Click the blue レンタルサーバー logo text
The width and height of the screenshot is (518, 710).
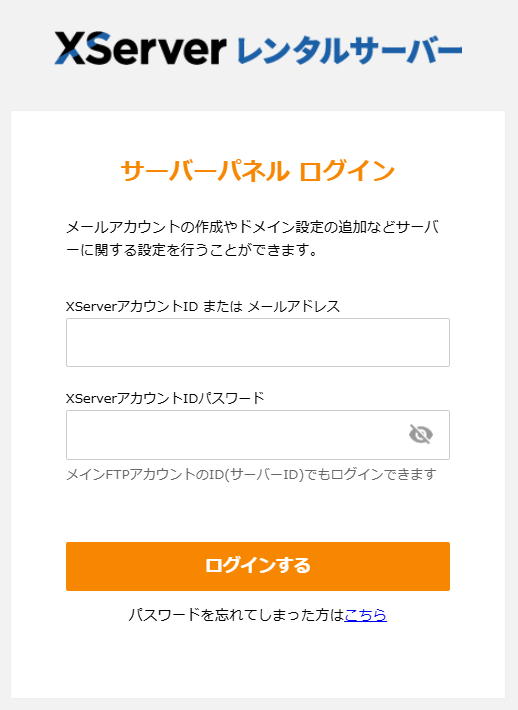(x=350, y=50)
